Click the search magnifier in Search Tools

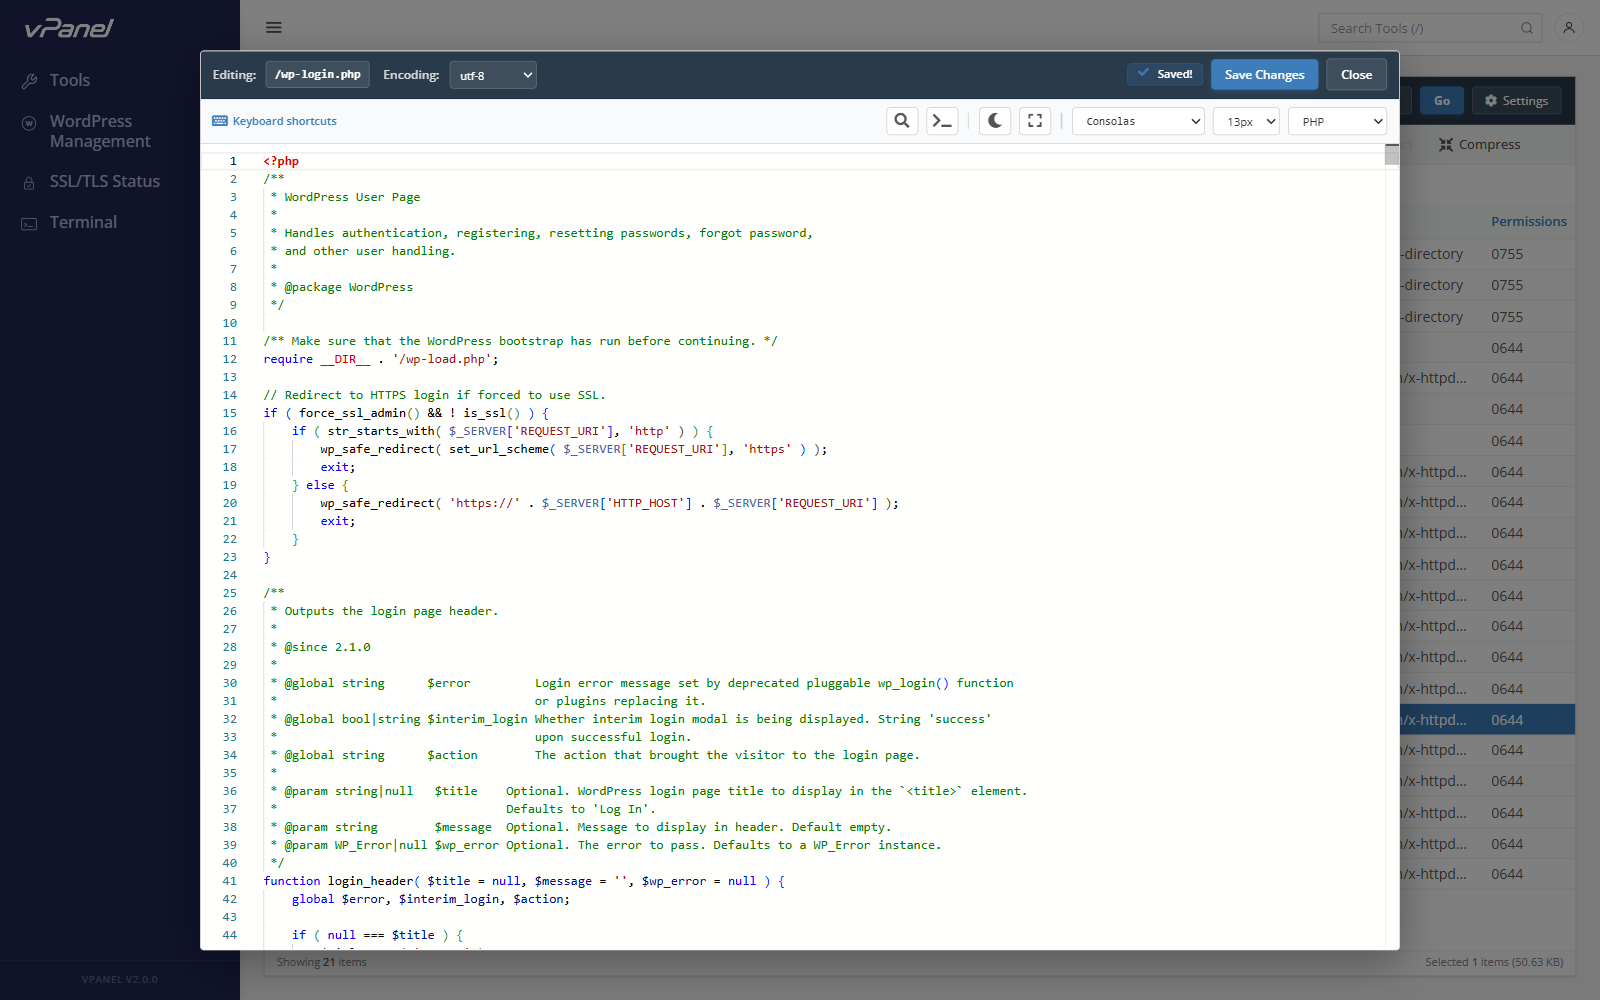click(x=1527, y=28)
